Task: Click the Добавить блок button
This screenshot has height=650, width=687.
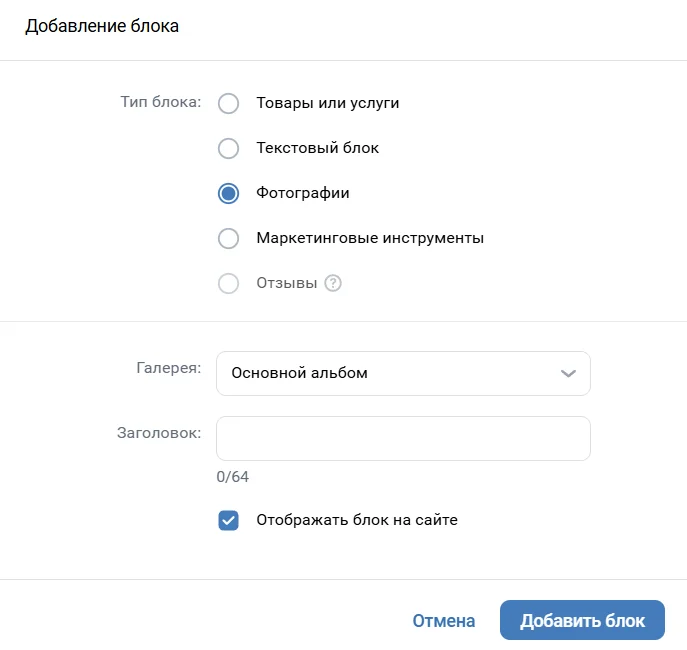Action: [582, 620]
